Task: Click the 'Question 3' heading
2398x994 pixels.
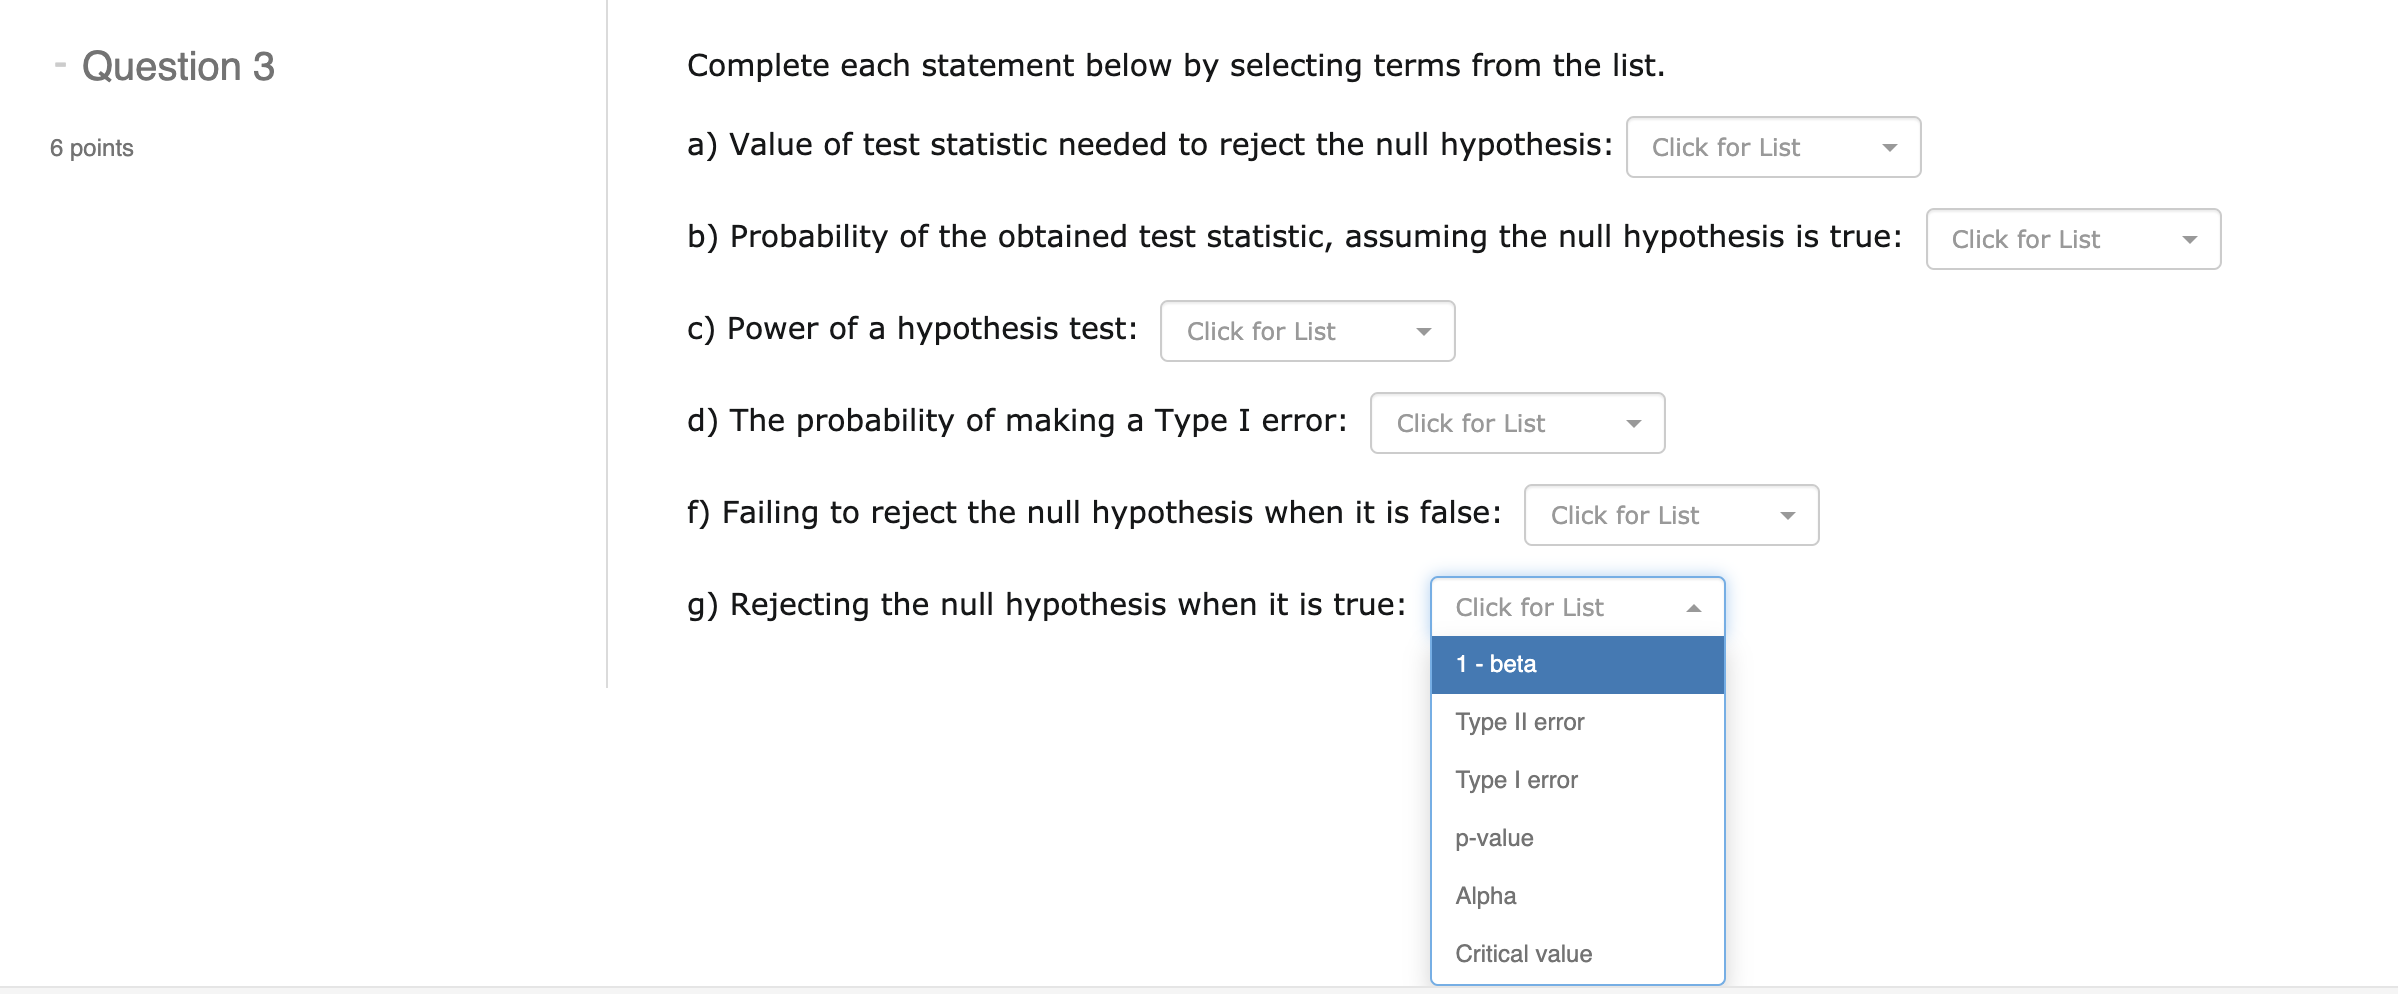Action: (178, 67)
